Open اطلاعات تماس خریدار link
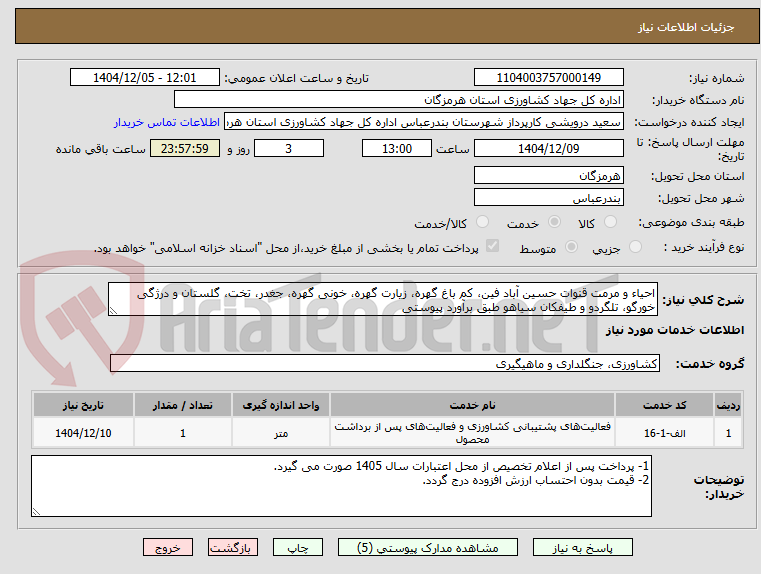Viewport: 761px width, 574px height. pos(167,122)
